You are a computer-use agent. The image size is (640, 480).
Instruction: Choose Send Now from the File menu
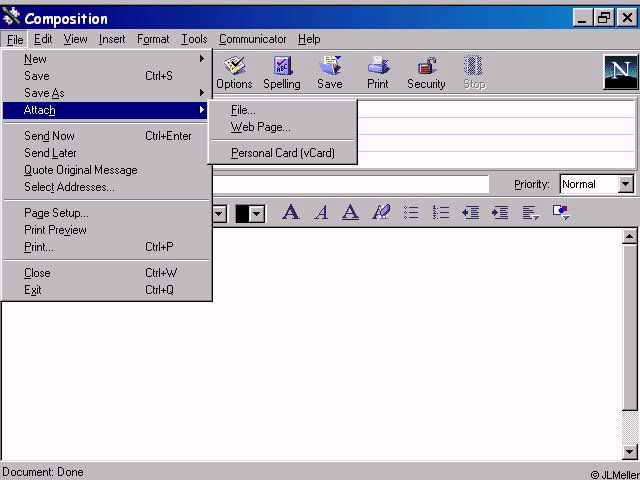107,136
